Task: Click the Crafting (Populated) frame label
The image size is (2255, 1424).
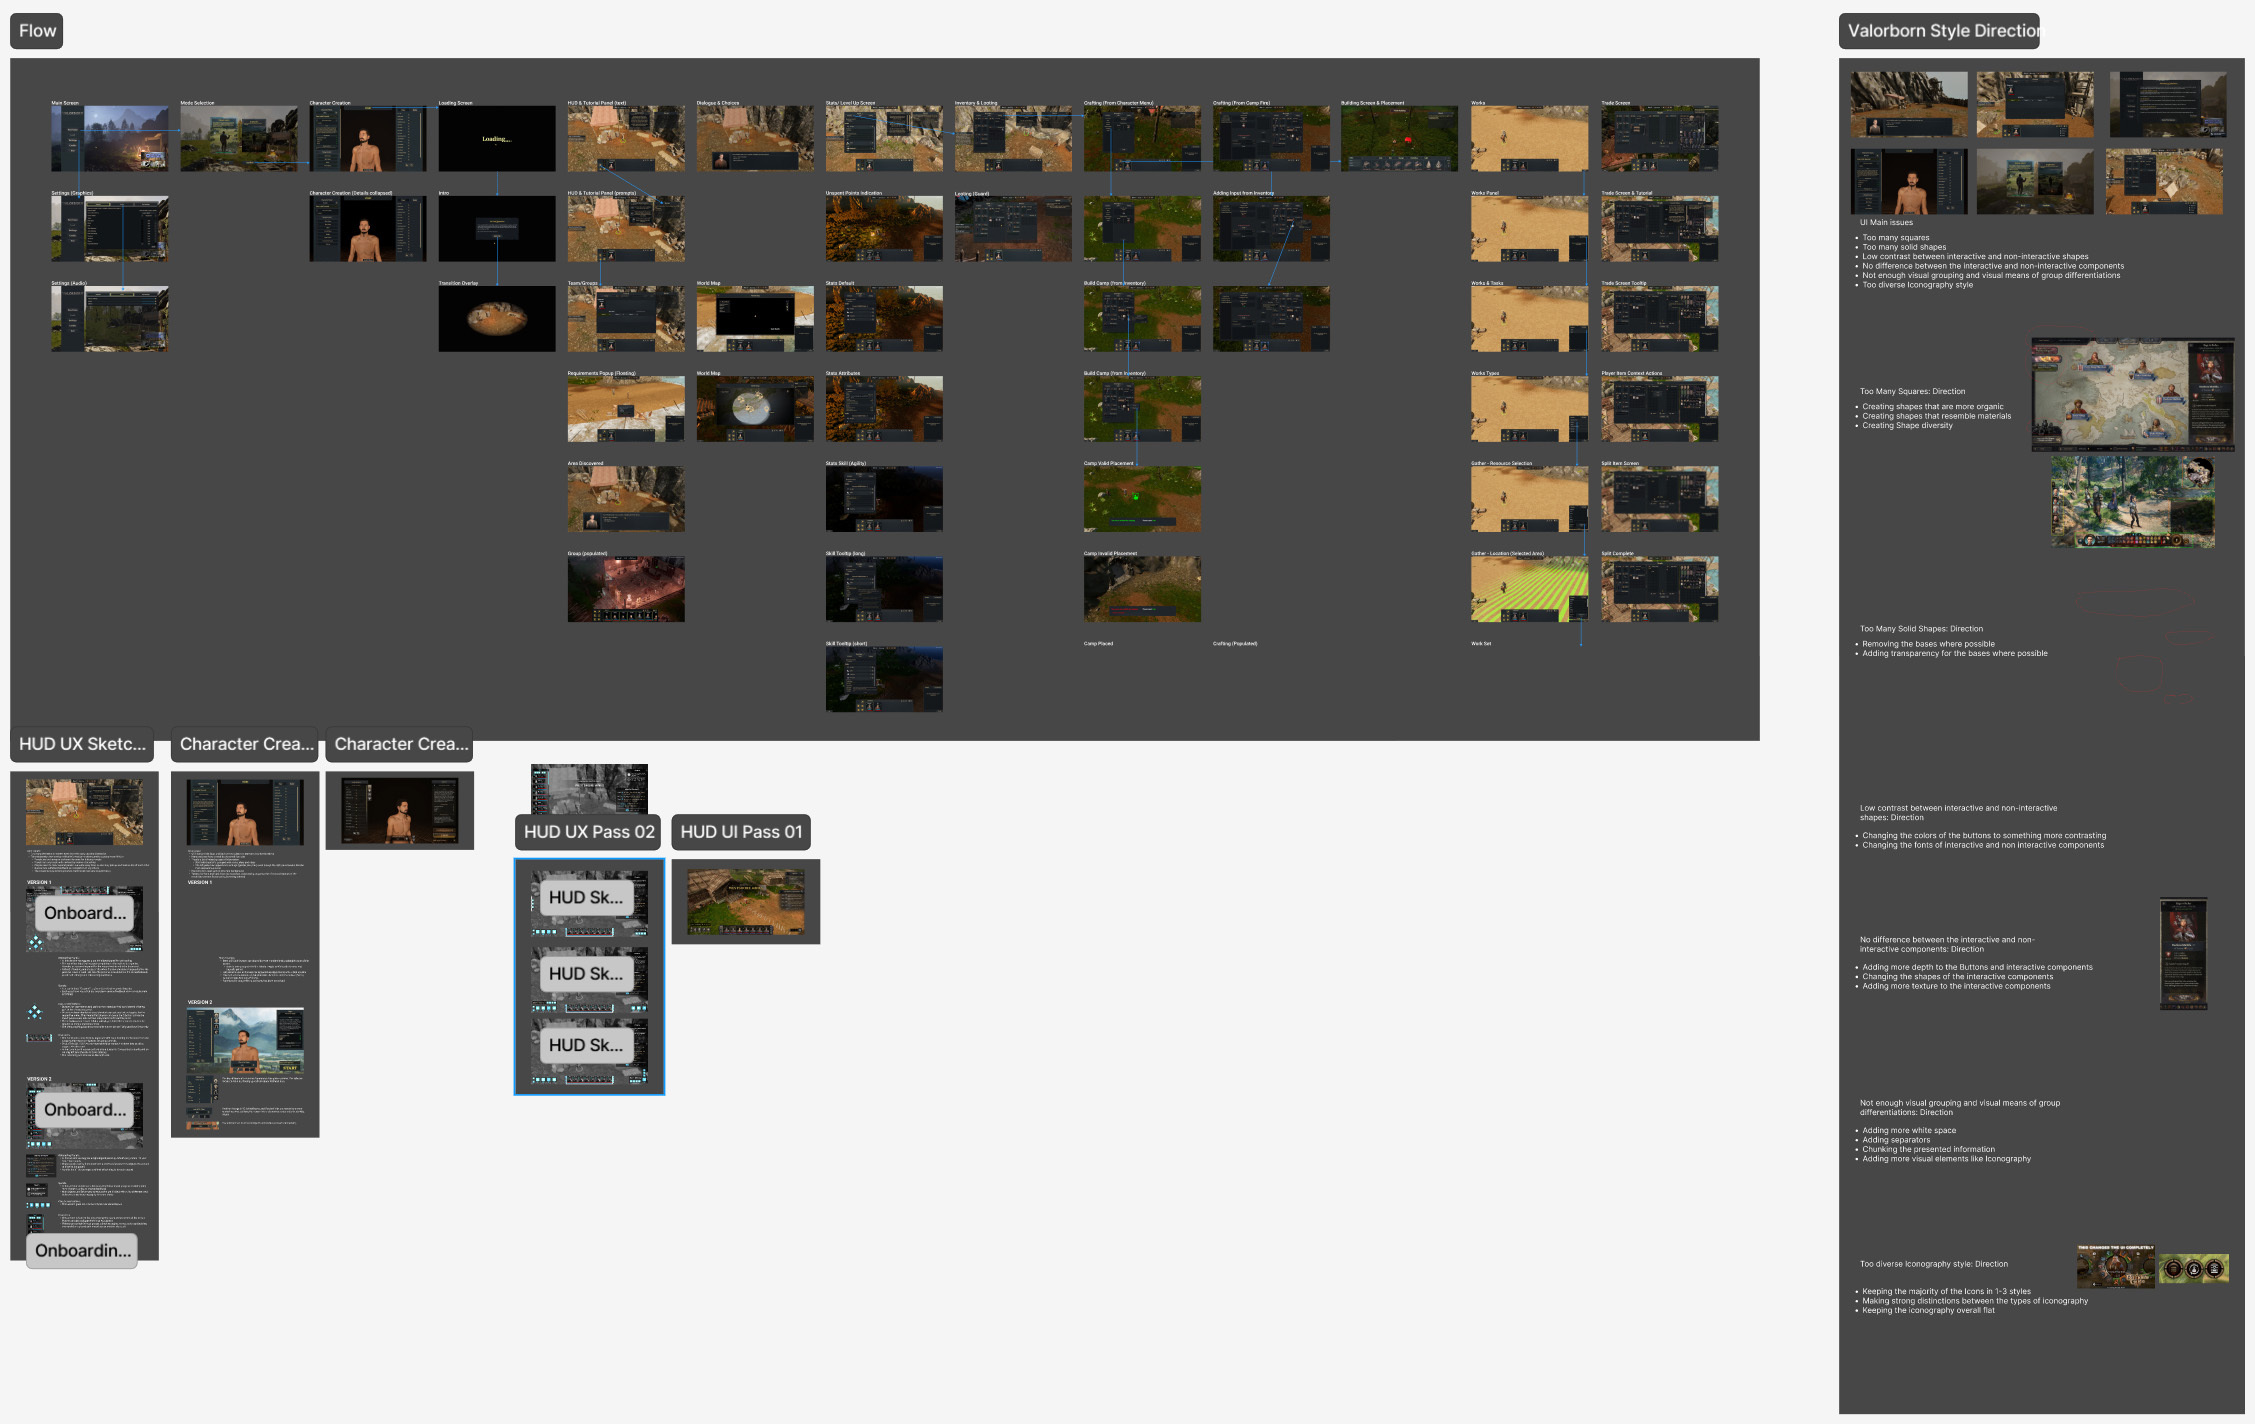Action: coord(1235,644)
